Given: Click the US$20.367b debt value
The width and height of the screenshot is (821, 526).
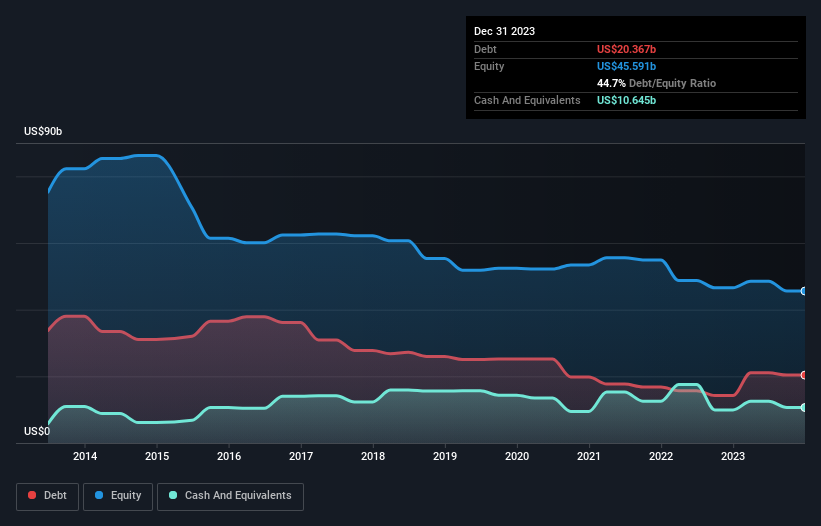Looking at the screenshot, I should pyautogui.click(x=626, y=49).
